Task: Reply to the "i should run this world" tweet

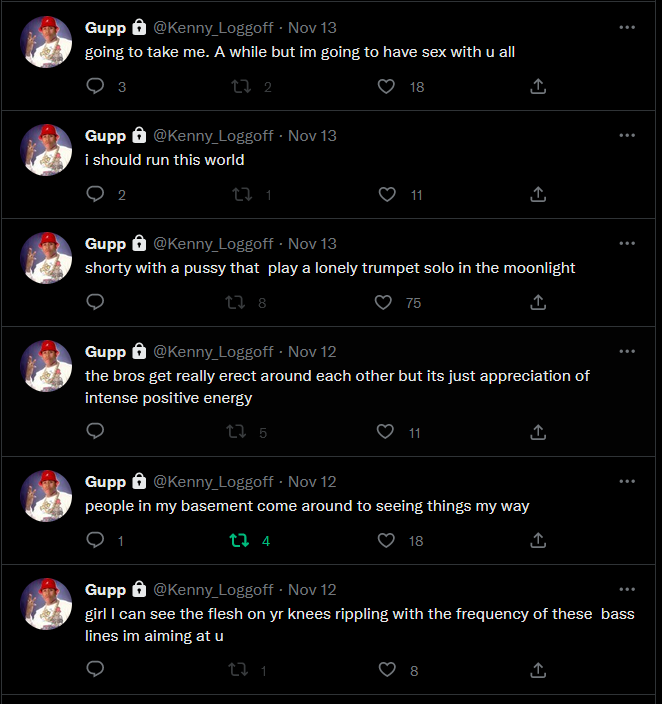Action: (96, 194)
